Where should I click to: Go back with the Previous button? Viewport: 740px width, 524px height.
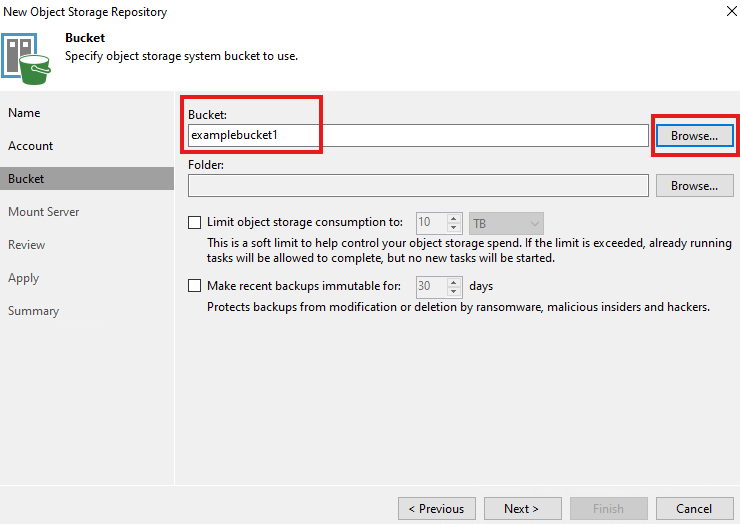pyautogui.click(x=436, y=508)
